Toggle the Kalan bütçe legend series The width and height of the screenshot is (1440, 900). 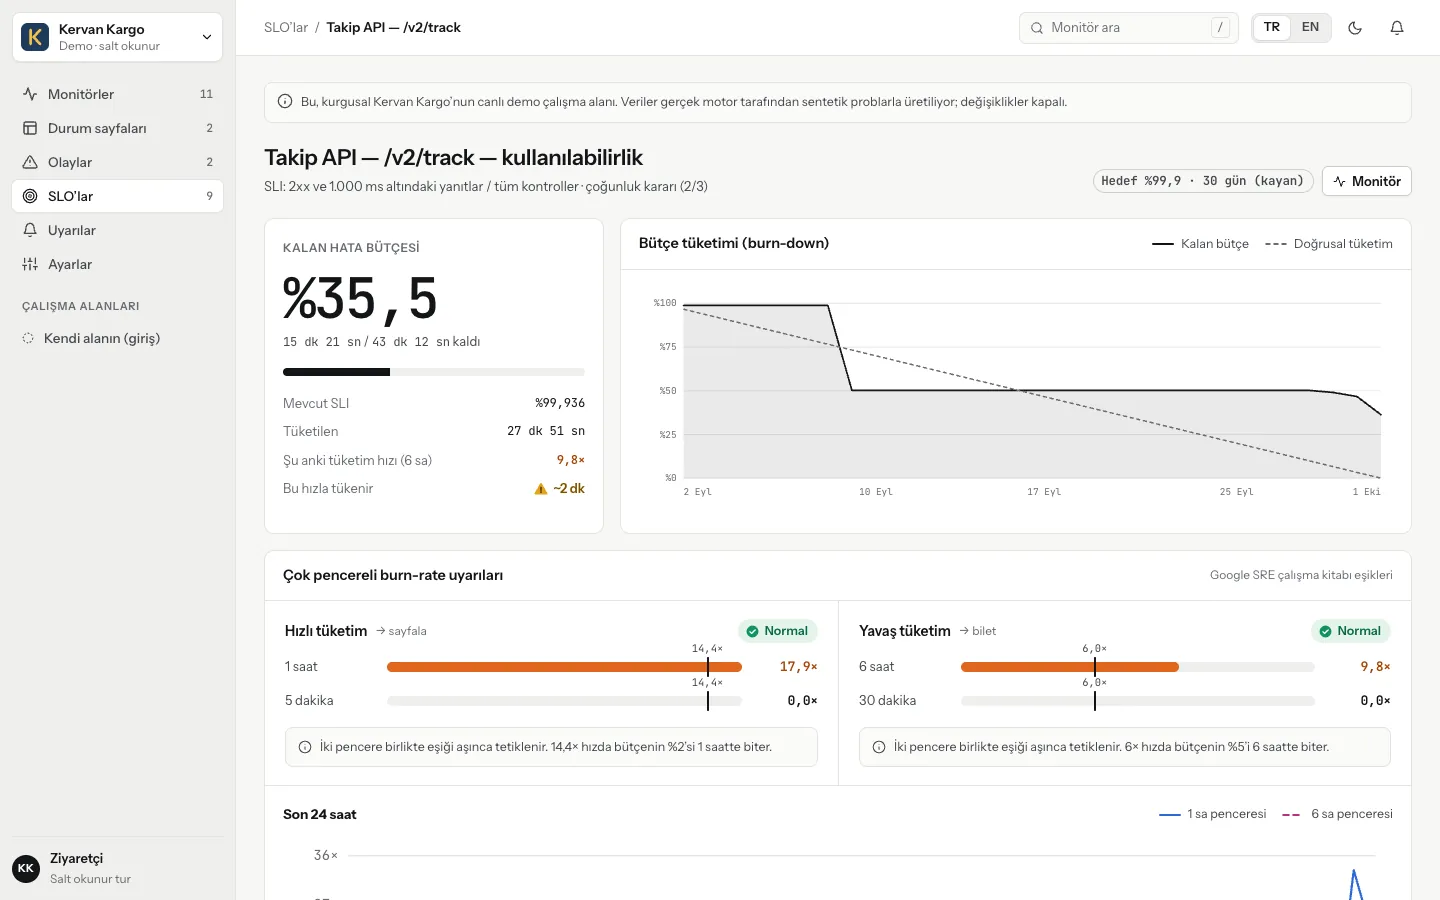[1200, 244]
